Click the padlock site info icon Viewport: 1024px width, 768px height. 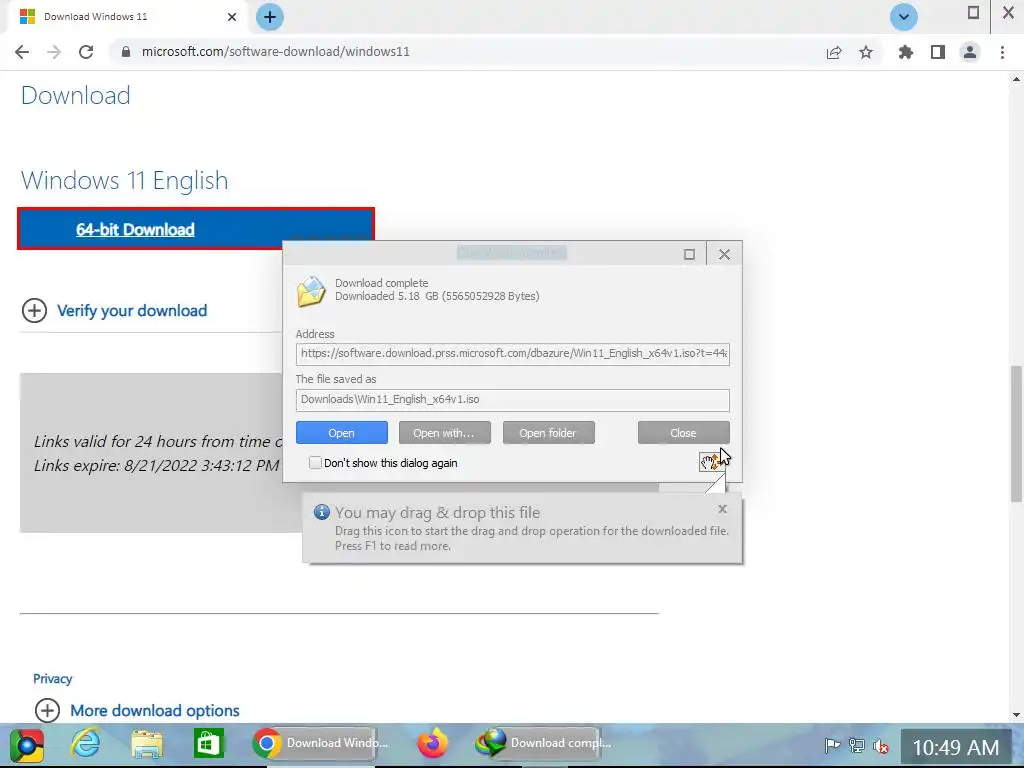click(x=126, y=52)
